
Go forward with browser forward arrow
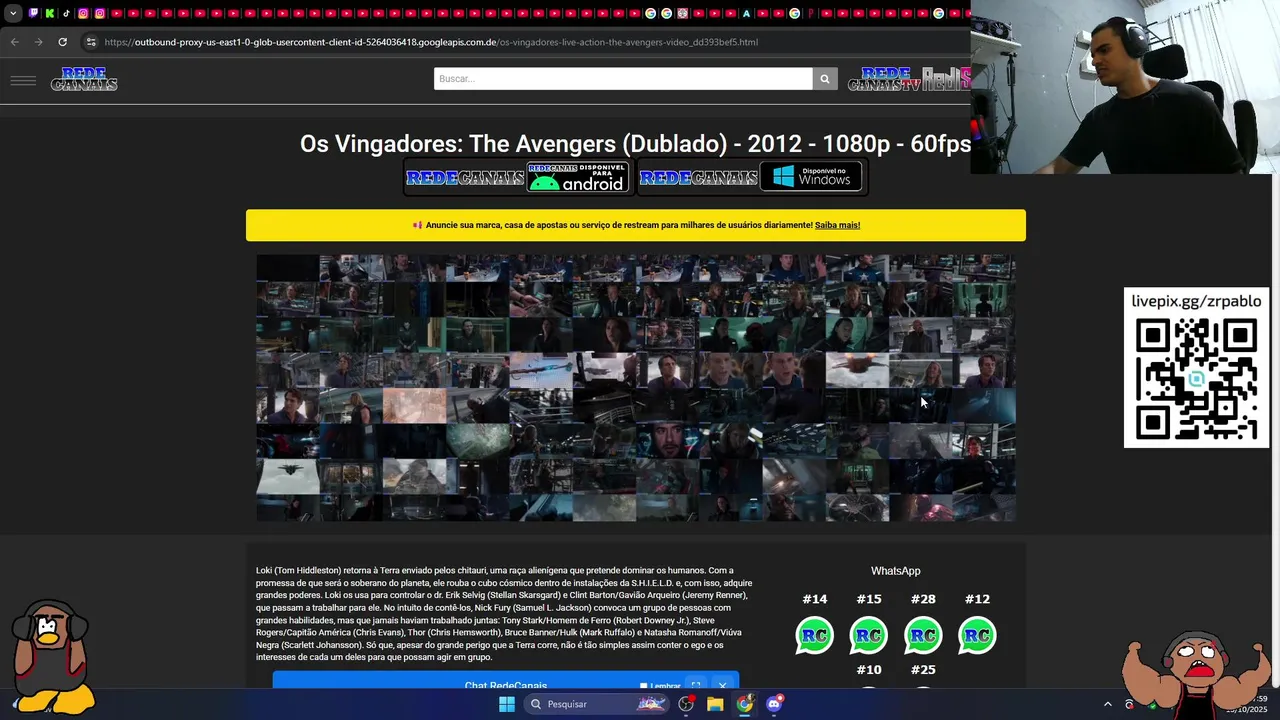click(38, 42)
